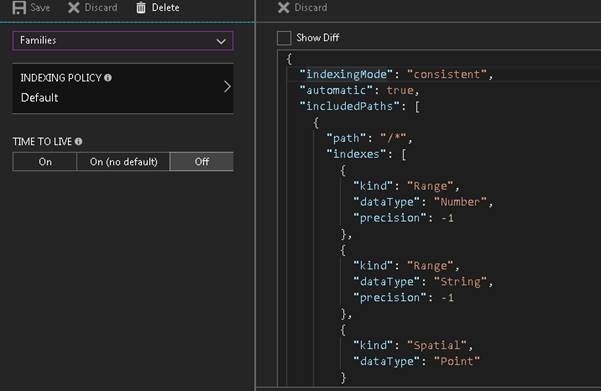Select On (no default) for Time To Live

click(123, 162)
